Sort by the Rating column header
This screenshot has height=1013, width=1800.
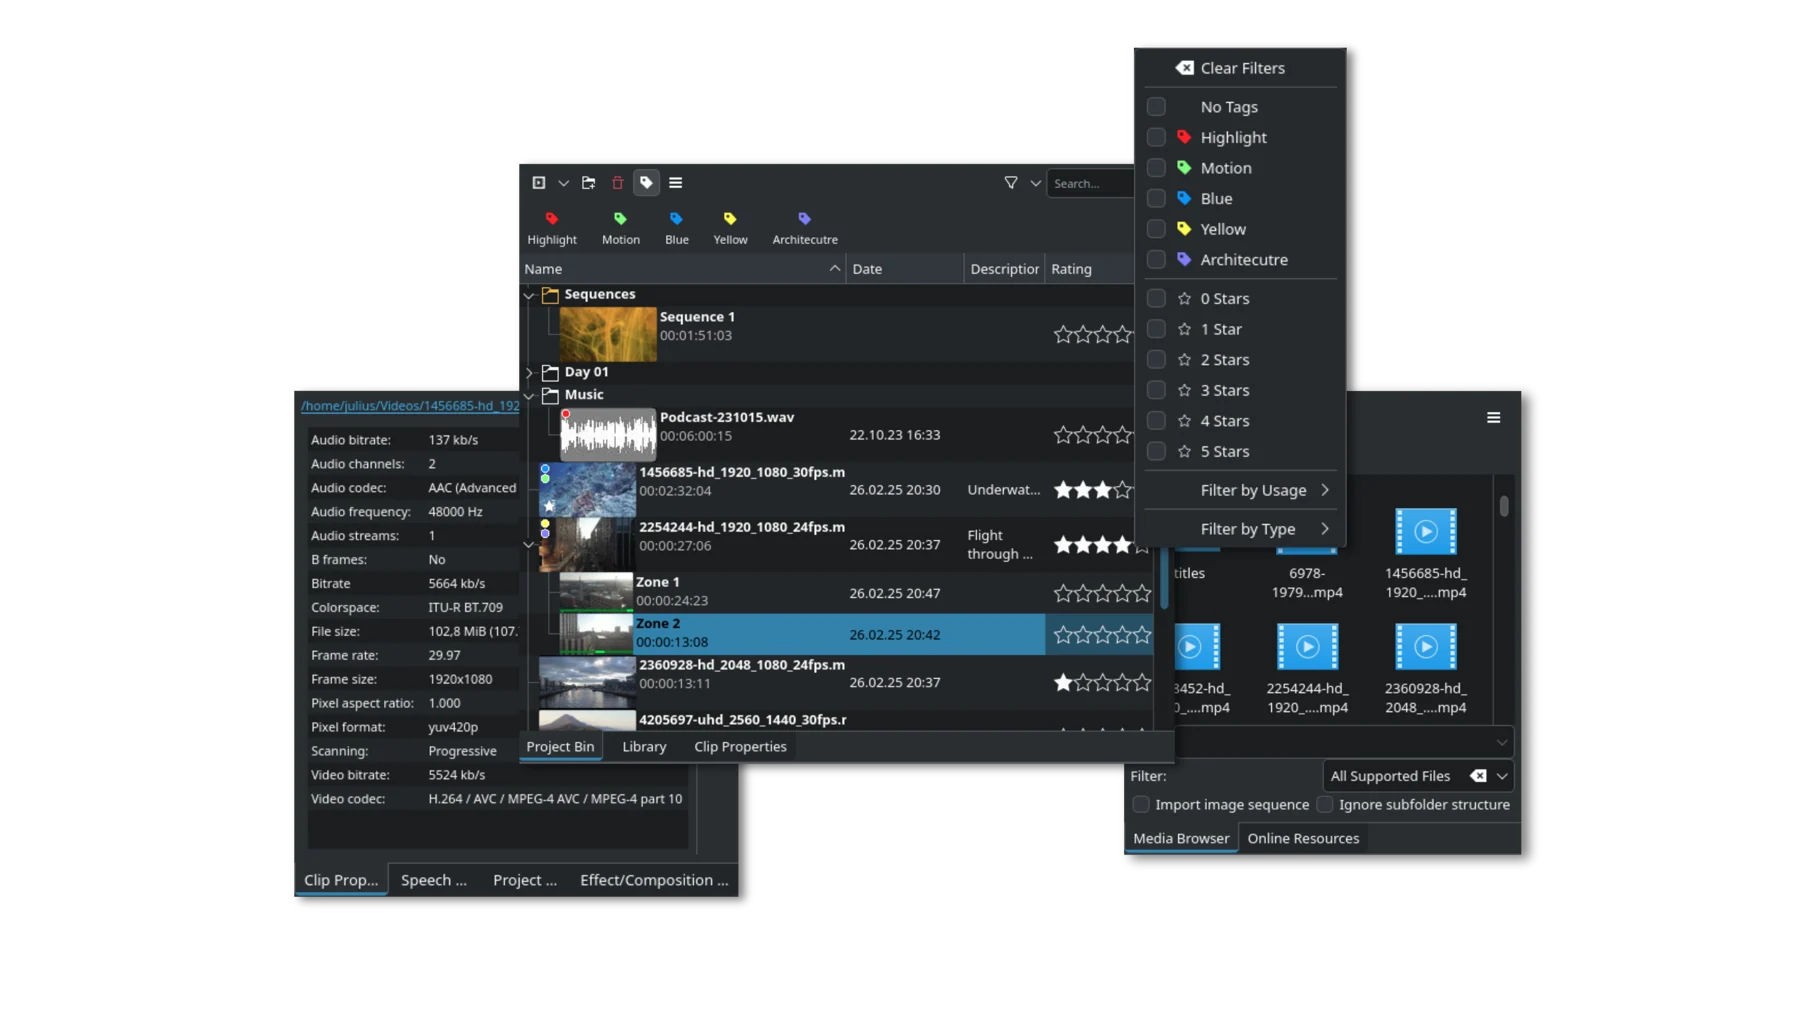coord(1090,269)
